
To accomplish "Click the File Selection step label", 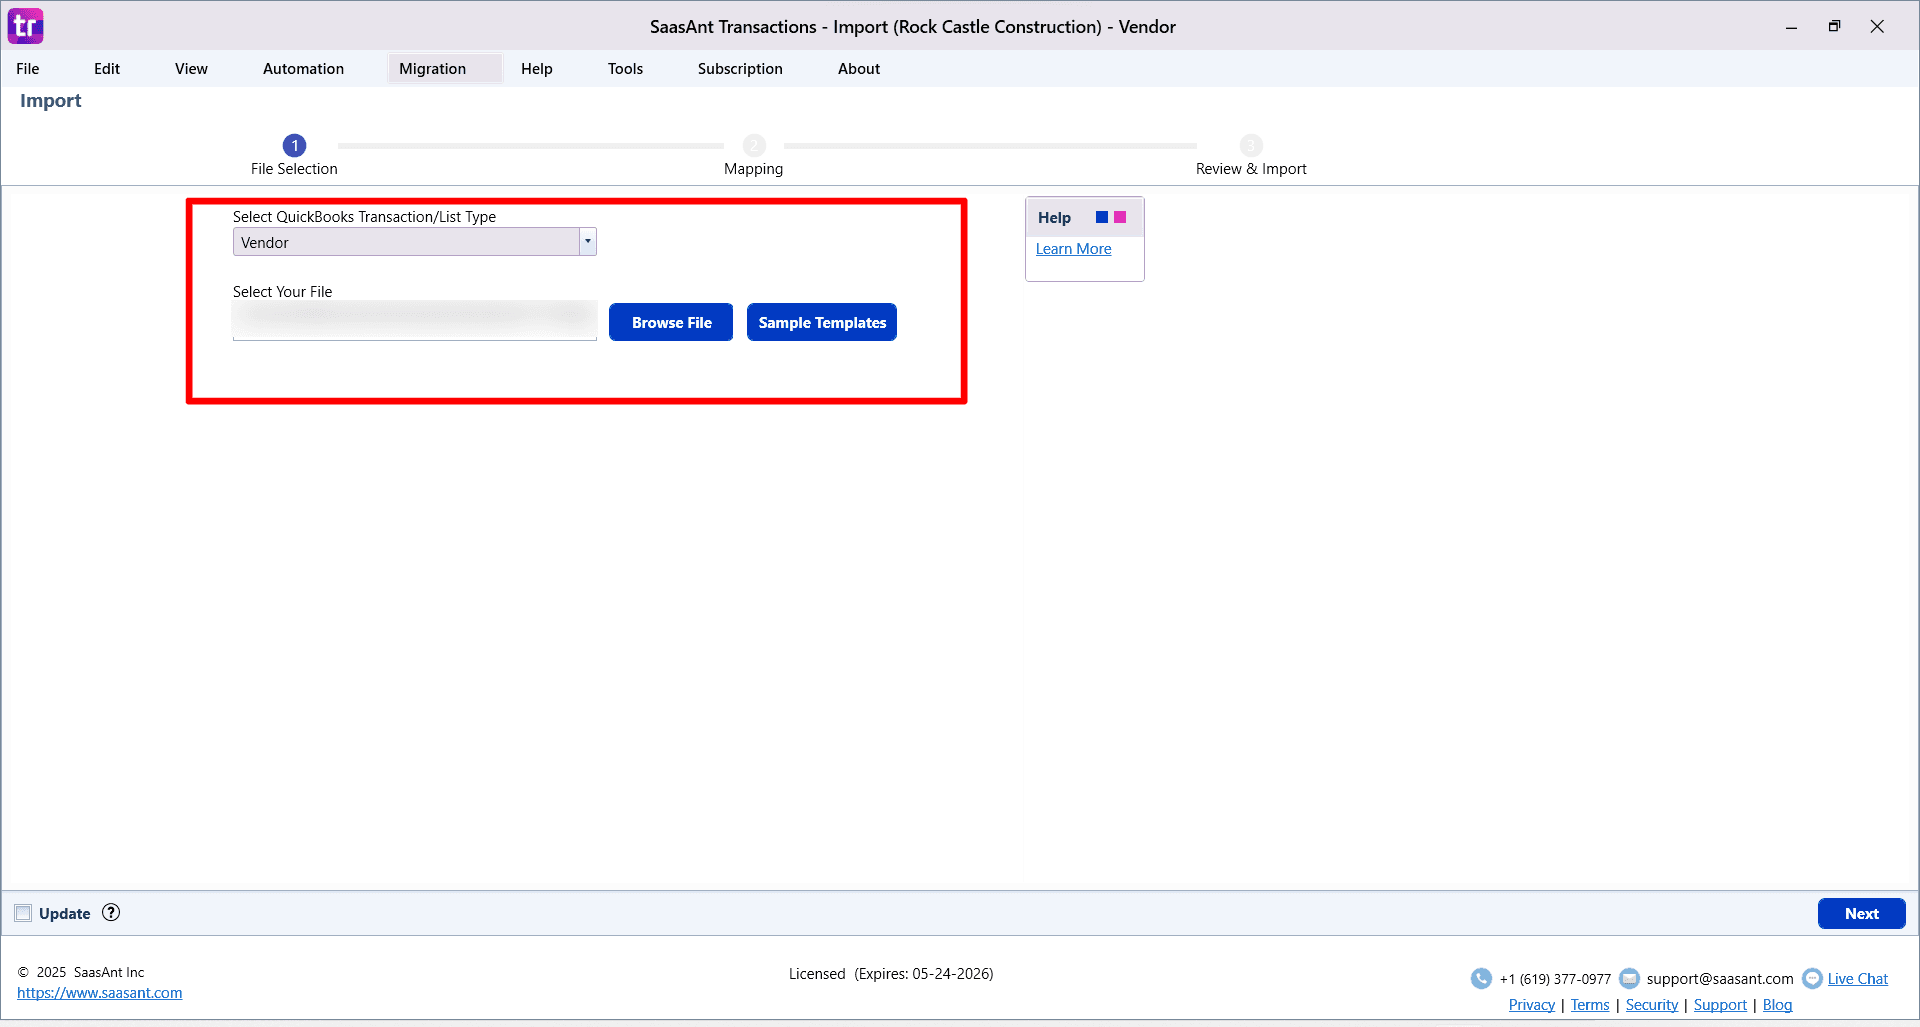I will pyautogui.click(x=294, y=169).
